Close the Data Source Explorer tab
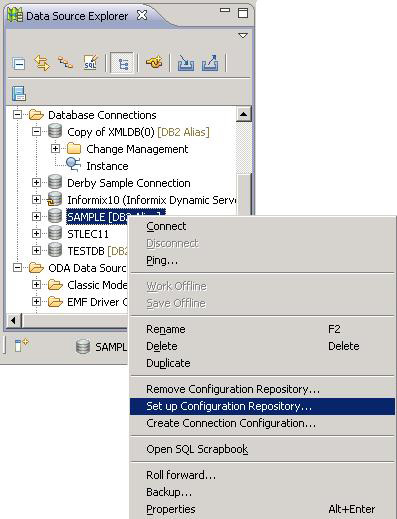Screen dimensions: 397x519 (142, 15)
